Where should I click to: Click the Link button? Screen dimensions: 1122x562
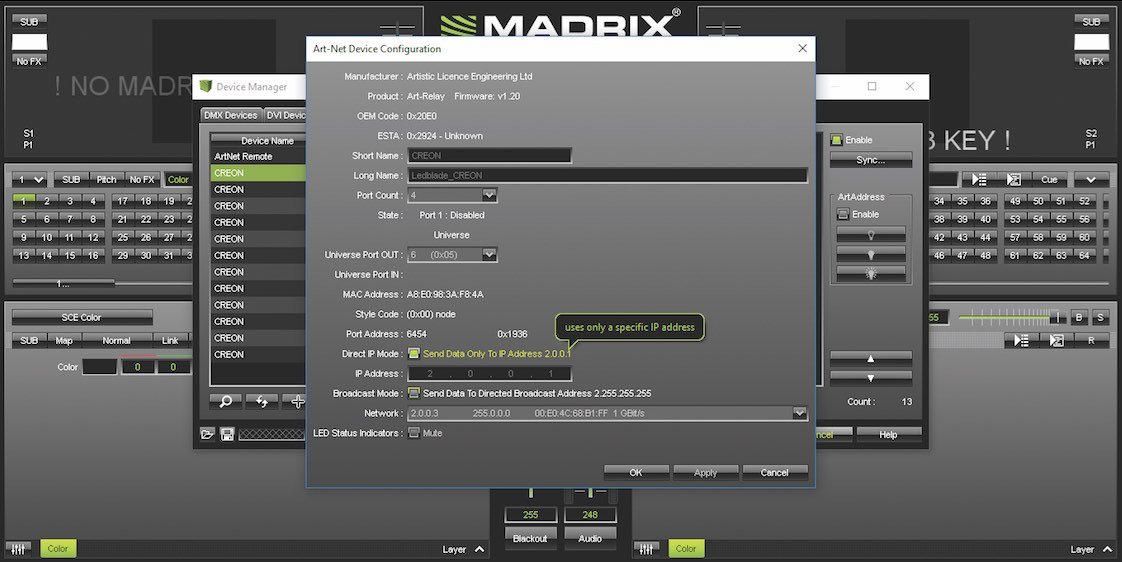(170, 341)
